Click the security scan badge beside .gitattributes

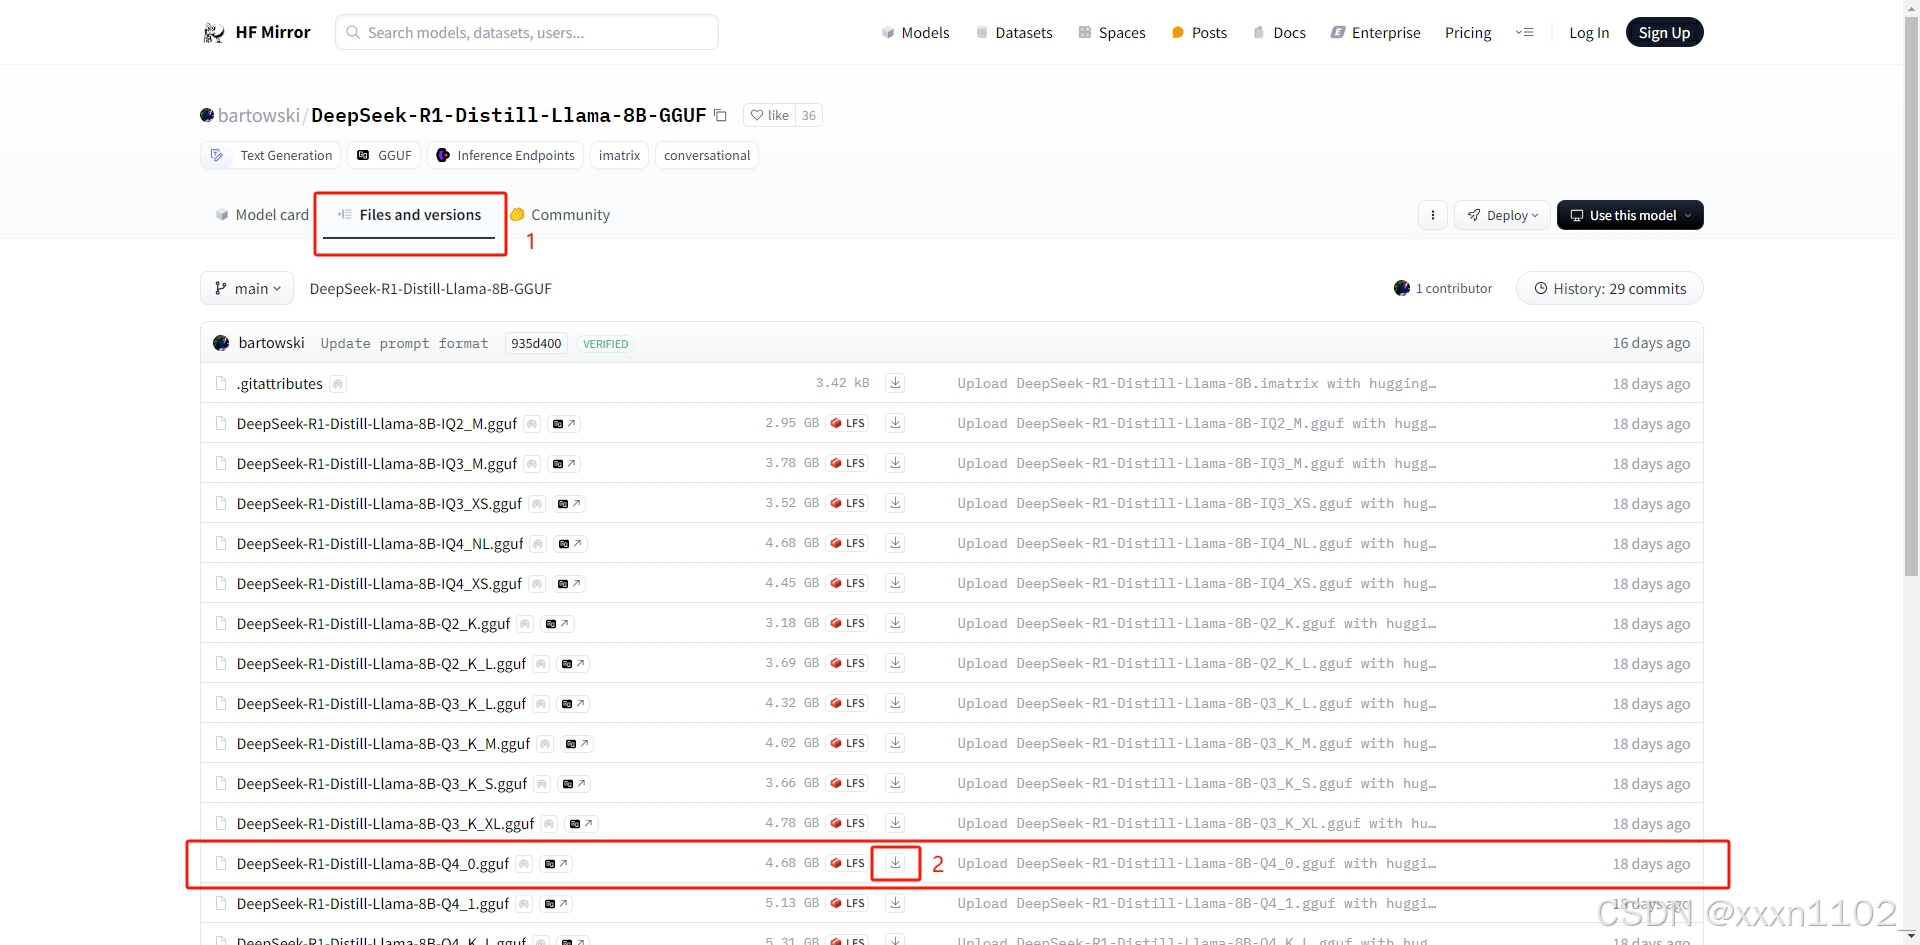point(338,384)
